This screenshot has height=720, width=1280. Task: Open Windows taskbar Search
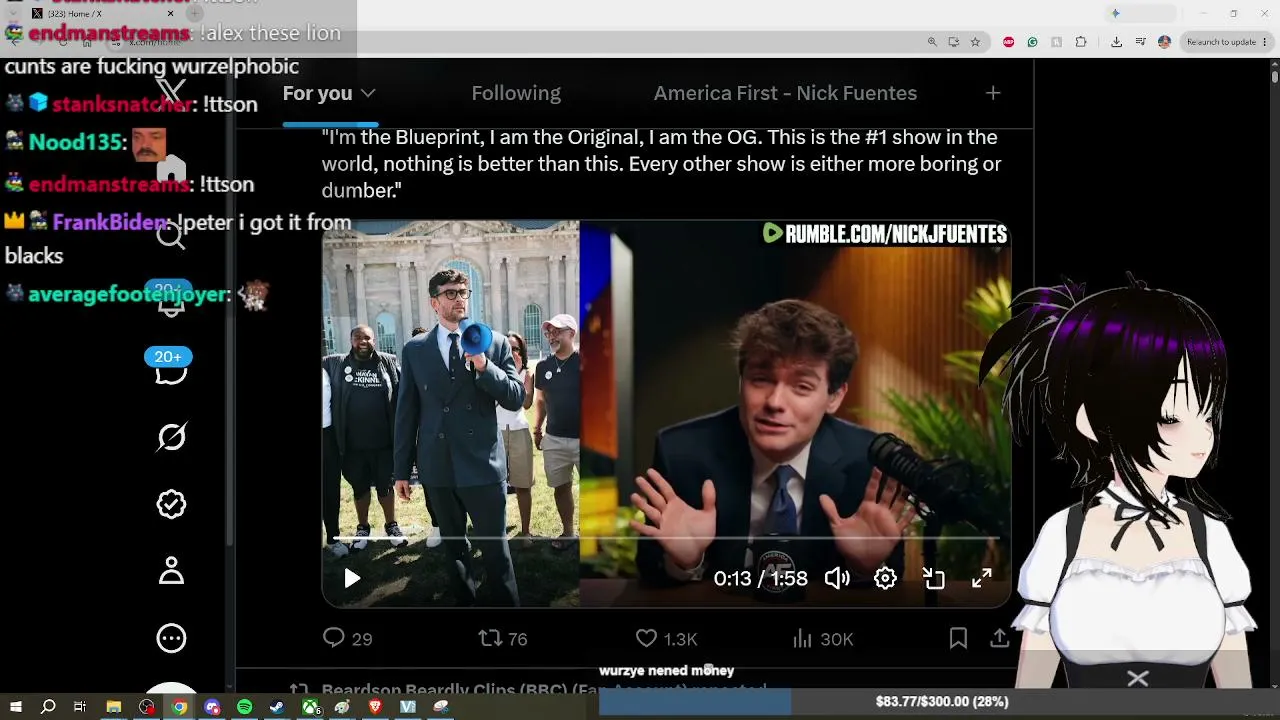click(48, 707)
